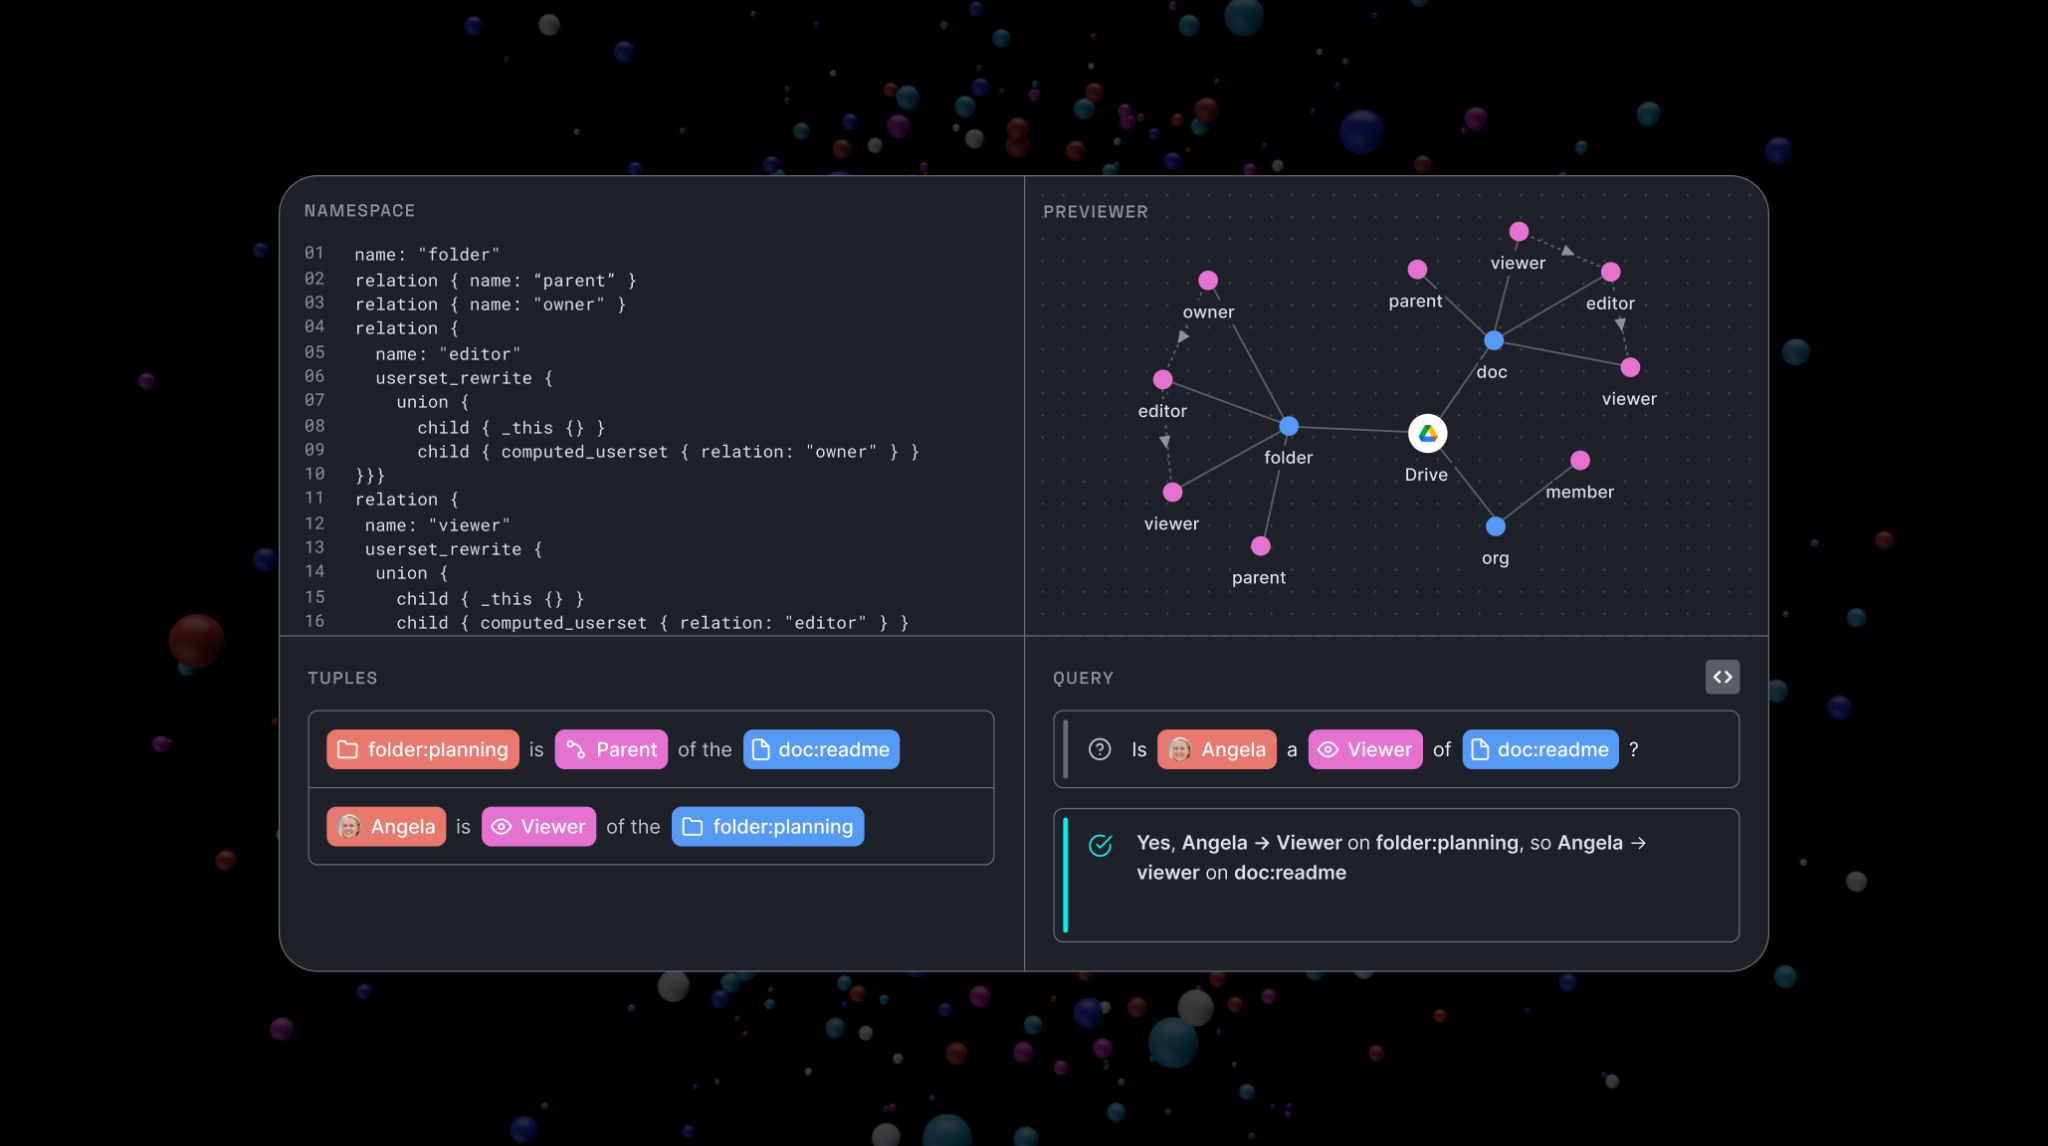Click the blue doc node in graph

coord(1493,340)
